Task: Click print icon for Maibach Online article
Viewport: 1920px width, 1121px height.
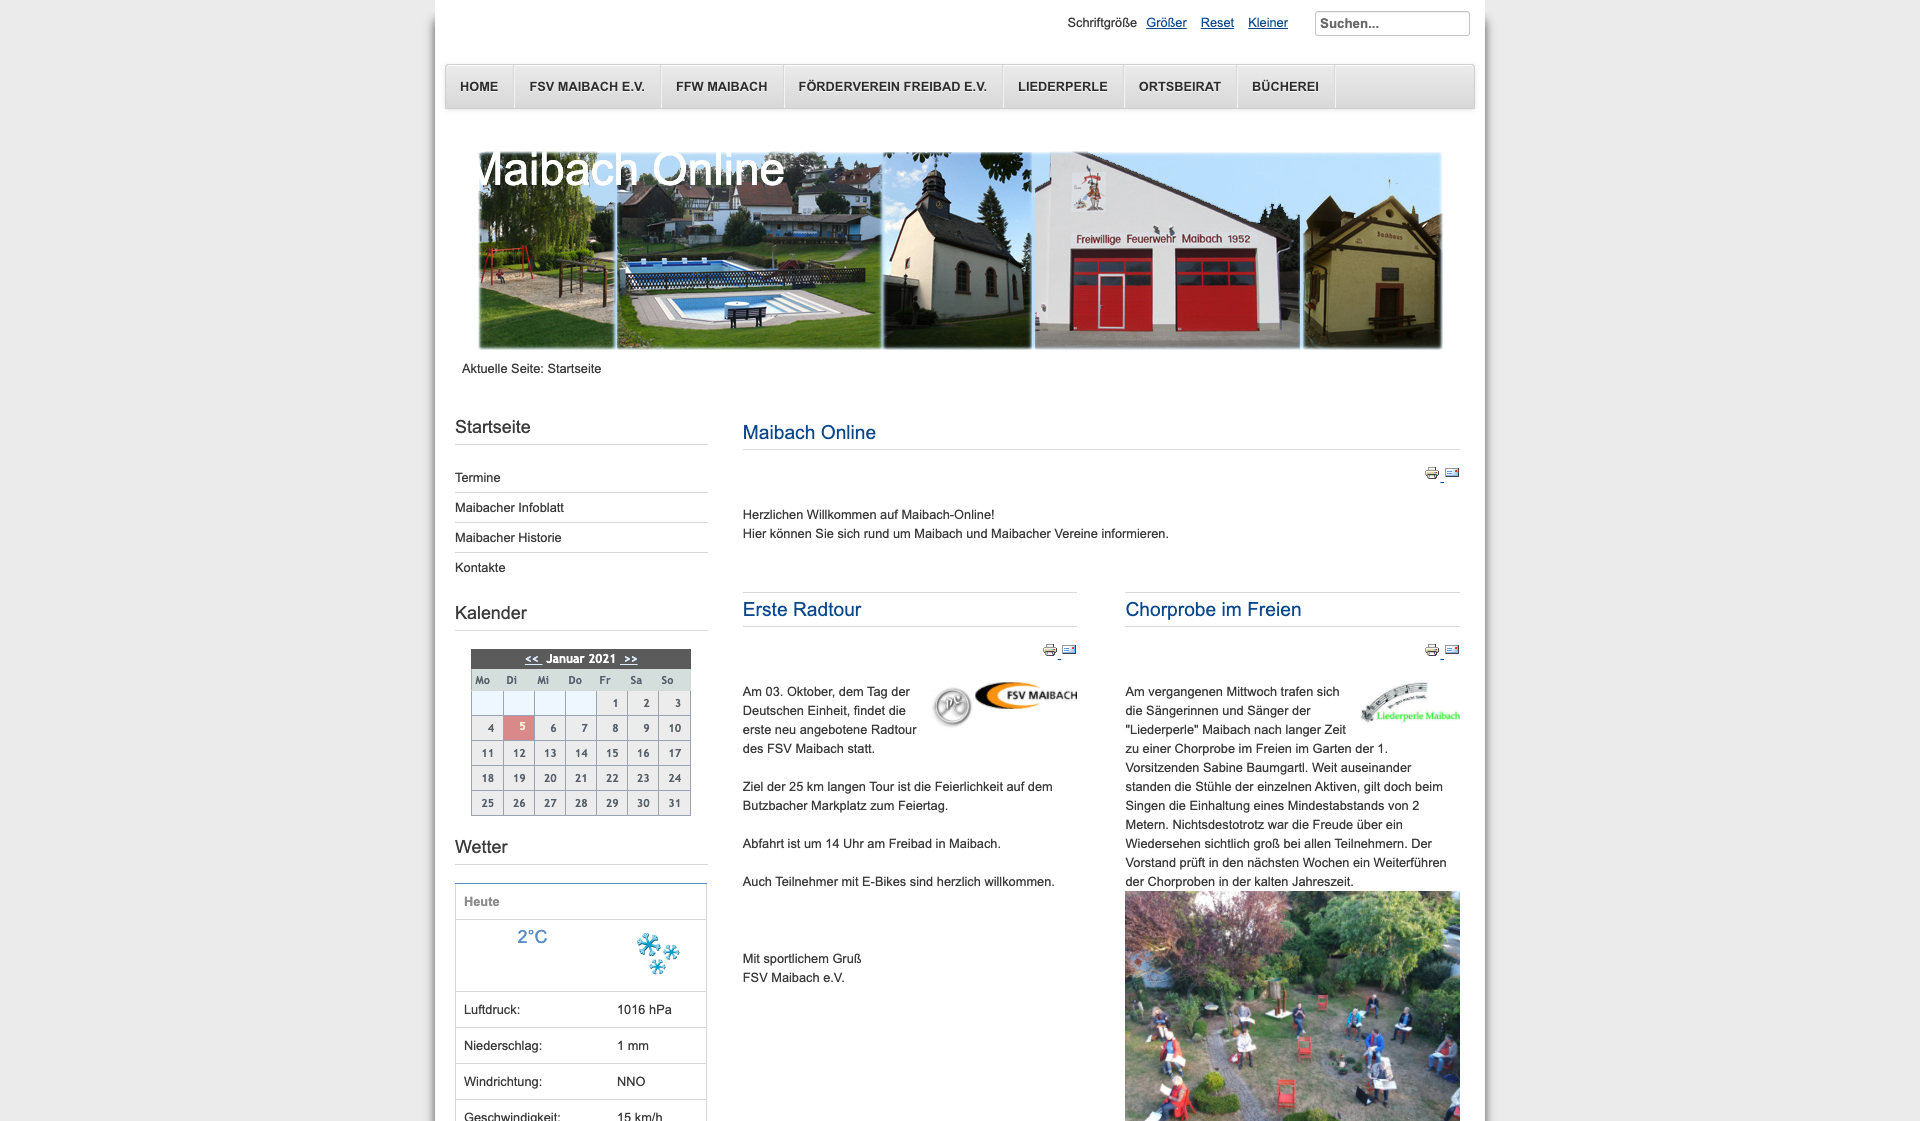Action: [1431, 473]
